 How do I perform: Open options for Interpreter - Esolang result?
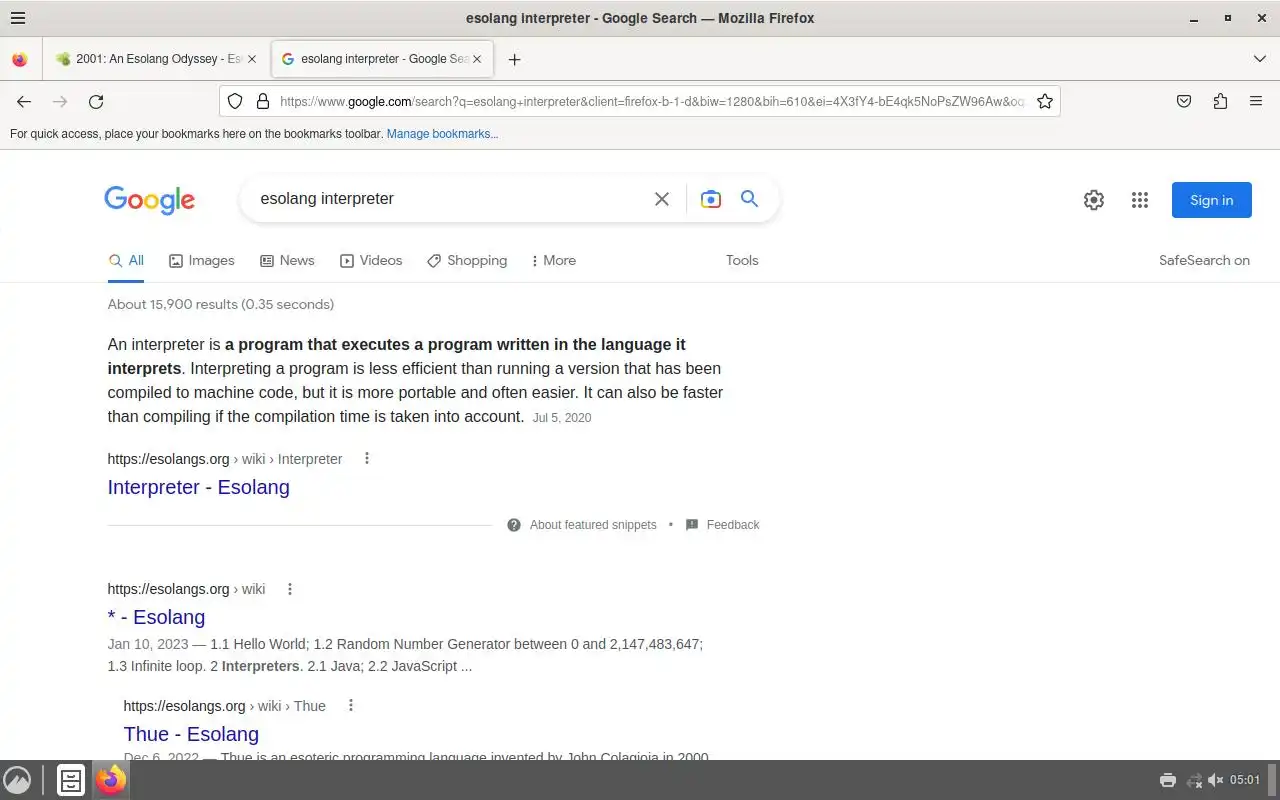(367, 458)
